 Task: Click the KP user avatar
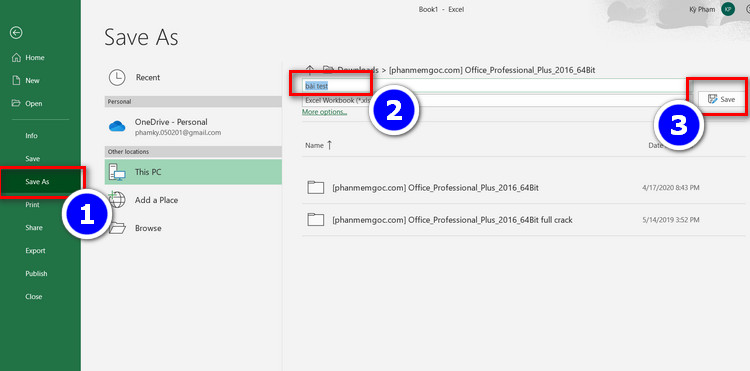728,9
